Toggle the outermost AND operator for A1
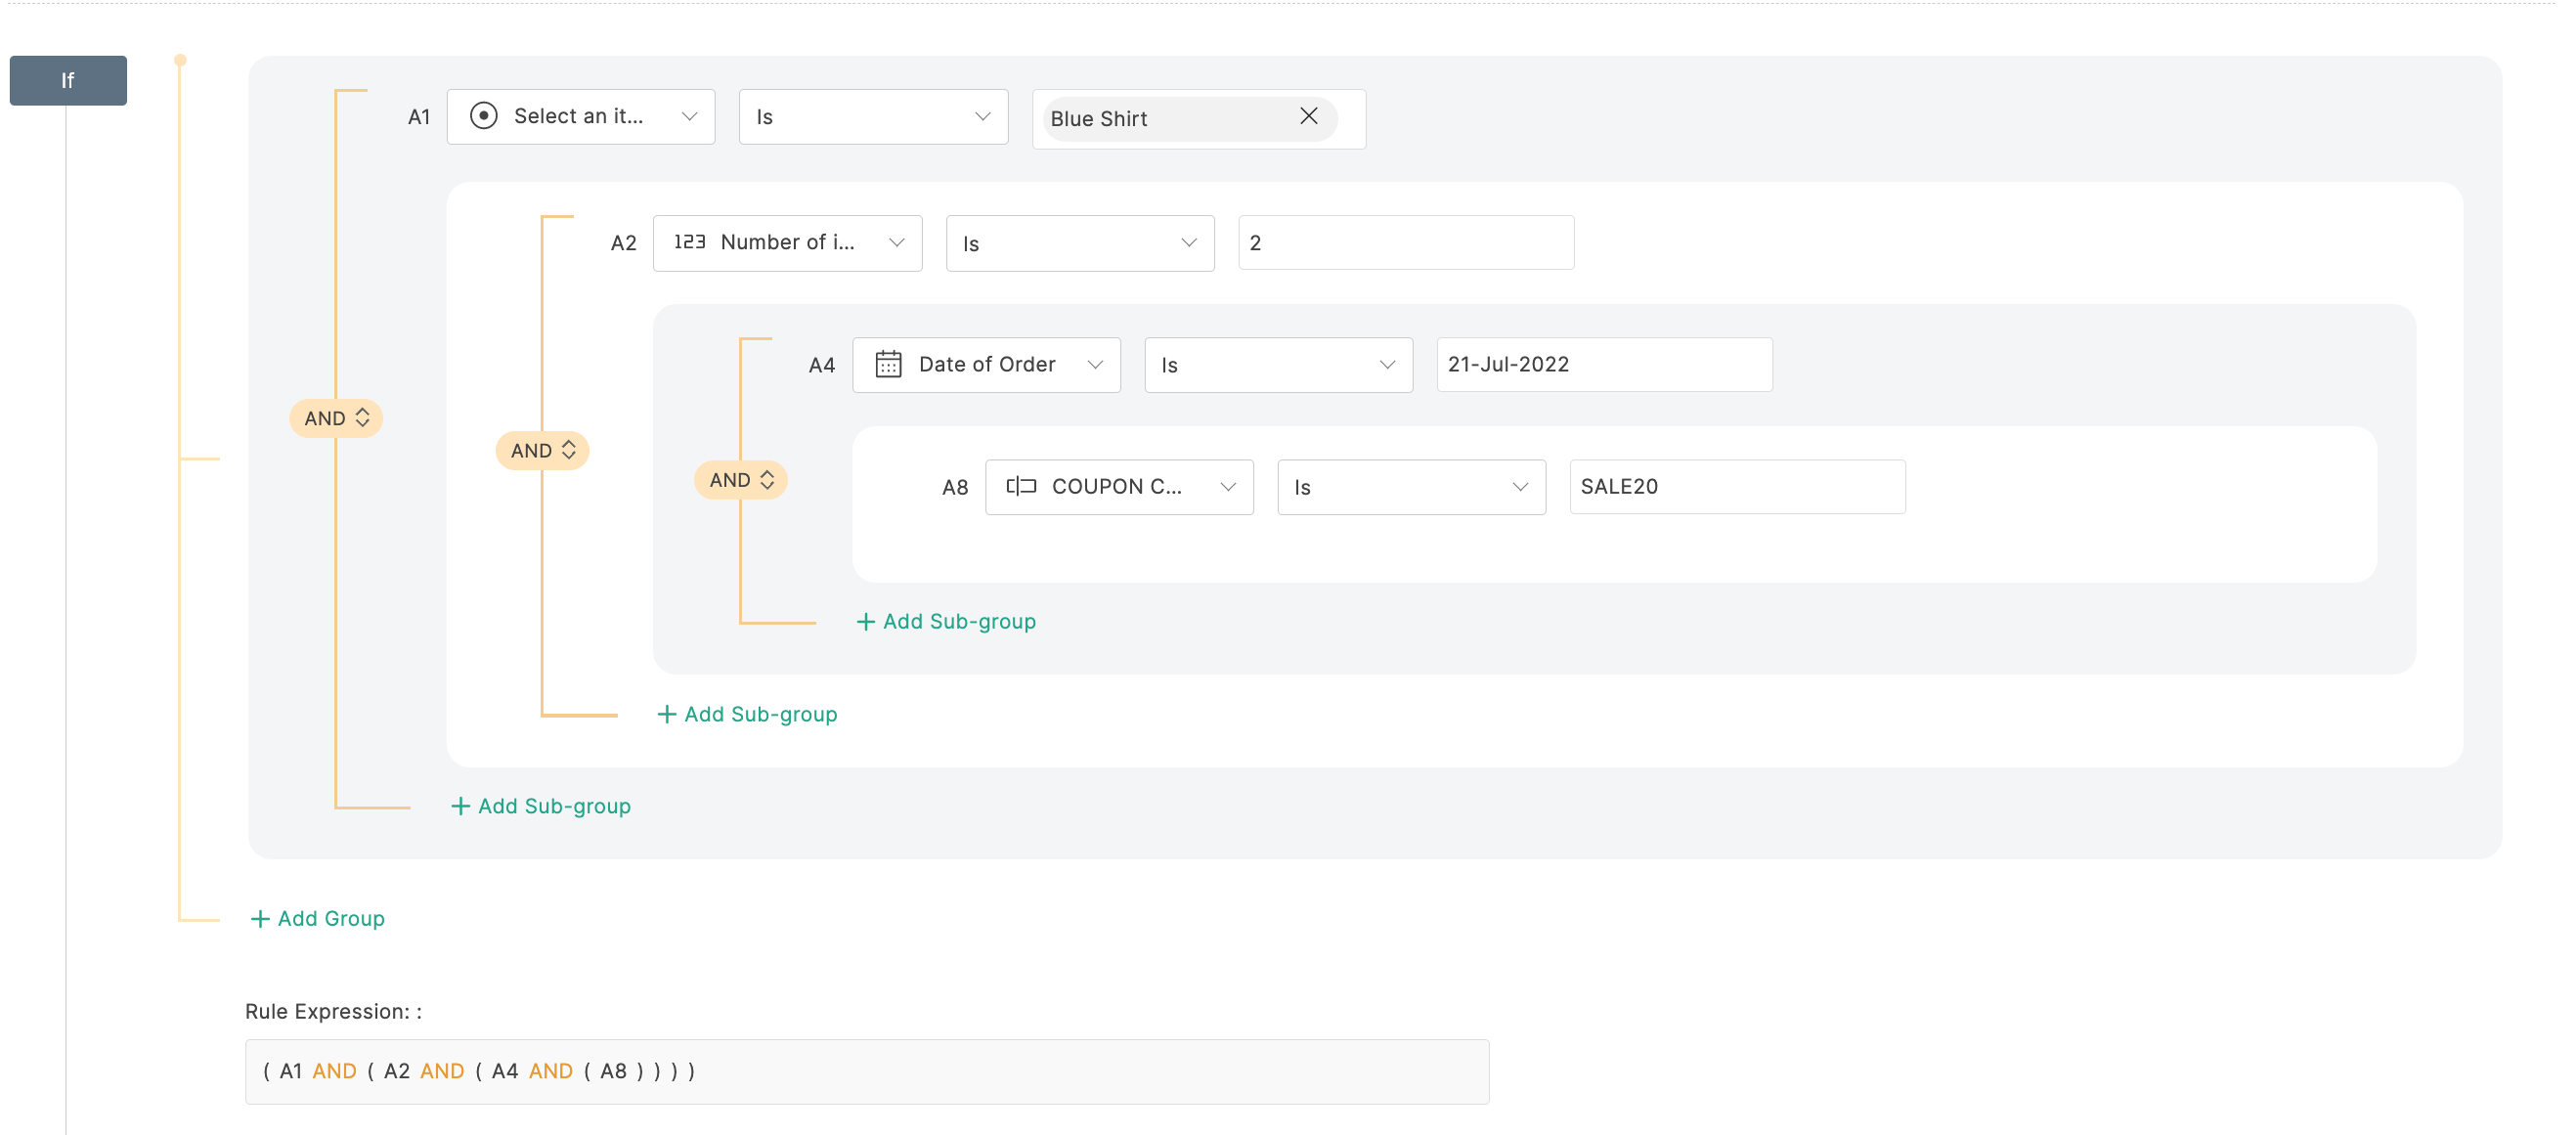 [x=336, y=418]
